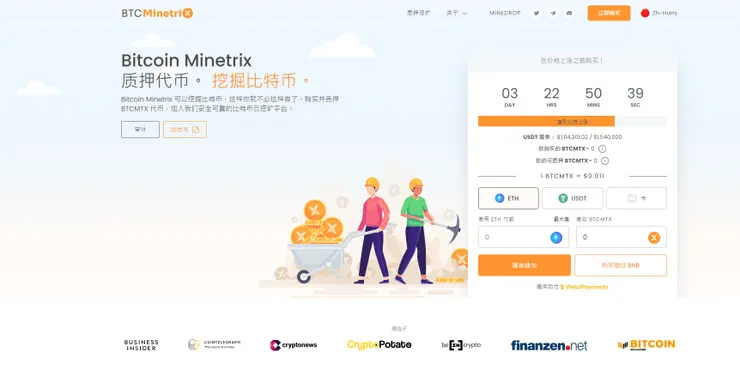Open the MINEDROP menu item

tap(505, 13)
